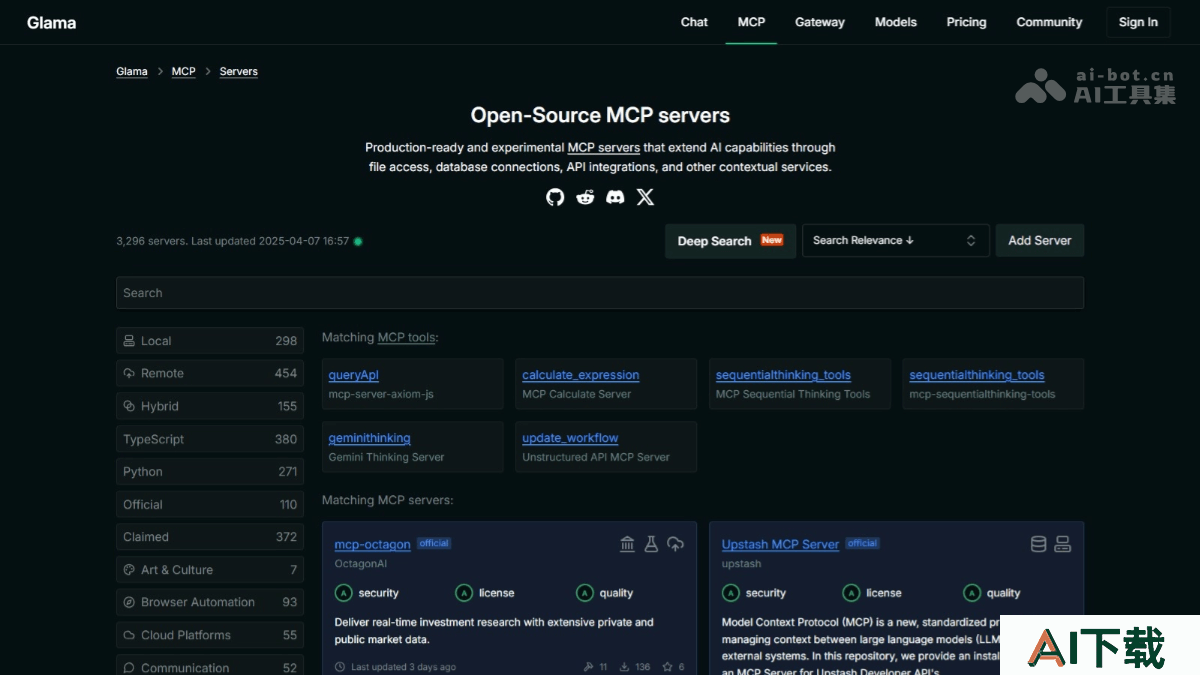Click the flask icon on mcp-octagon card
The width and height of the screenshot is (1200, 675).
click(651, 544)
